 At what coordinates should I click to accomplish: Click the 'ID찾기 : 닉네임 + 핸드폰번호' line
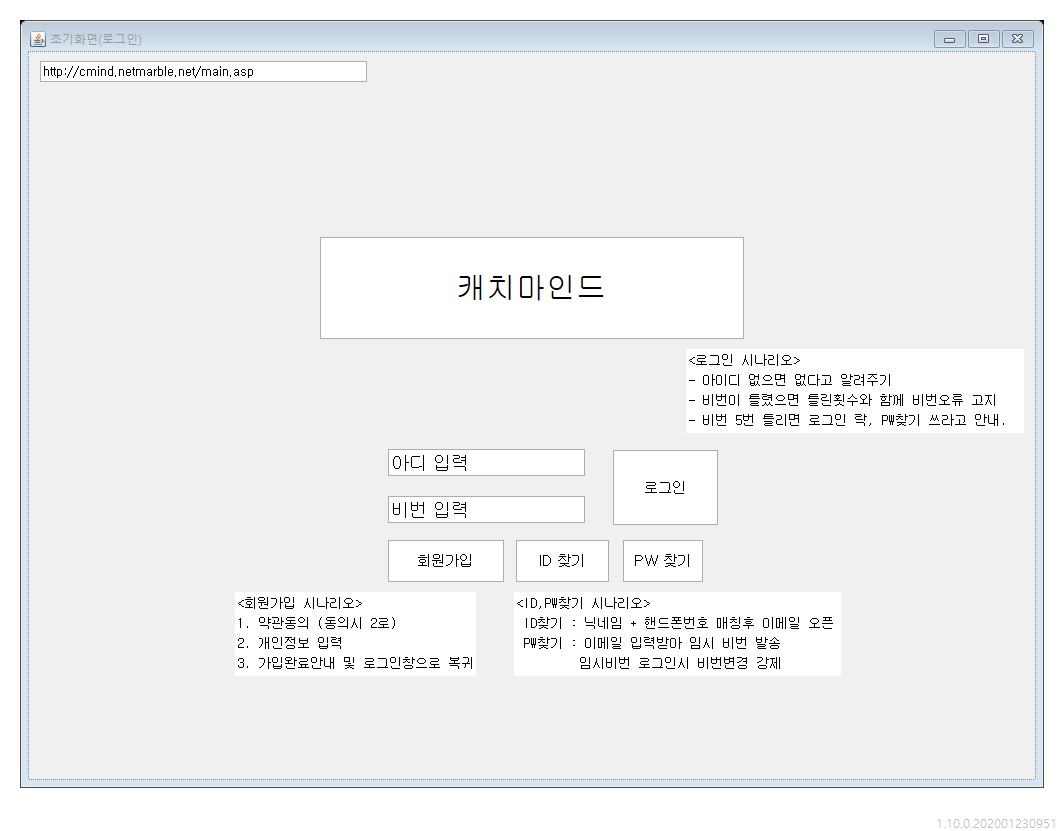678,623
